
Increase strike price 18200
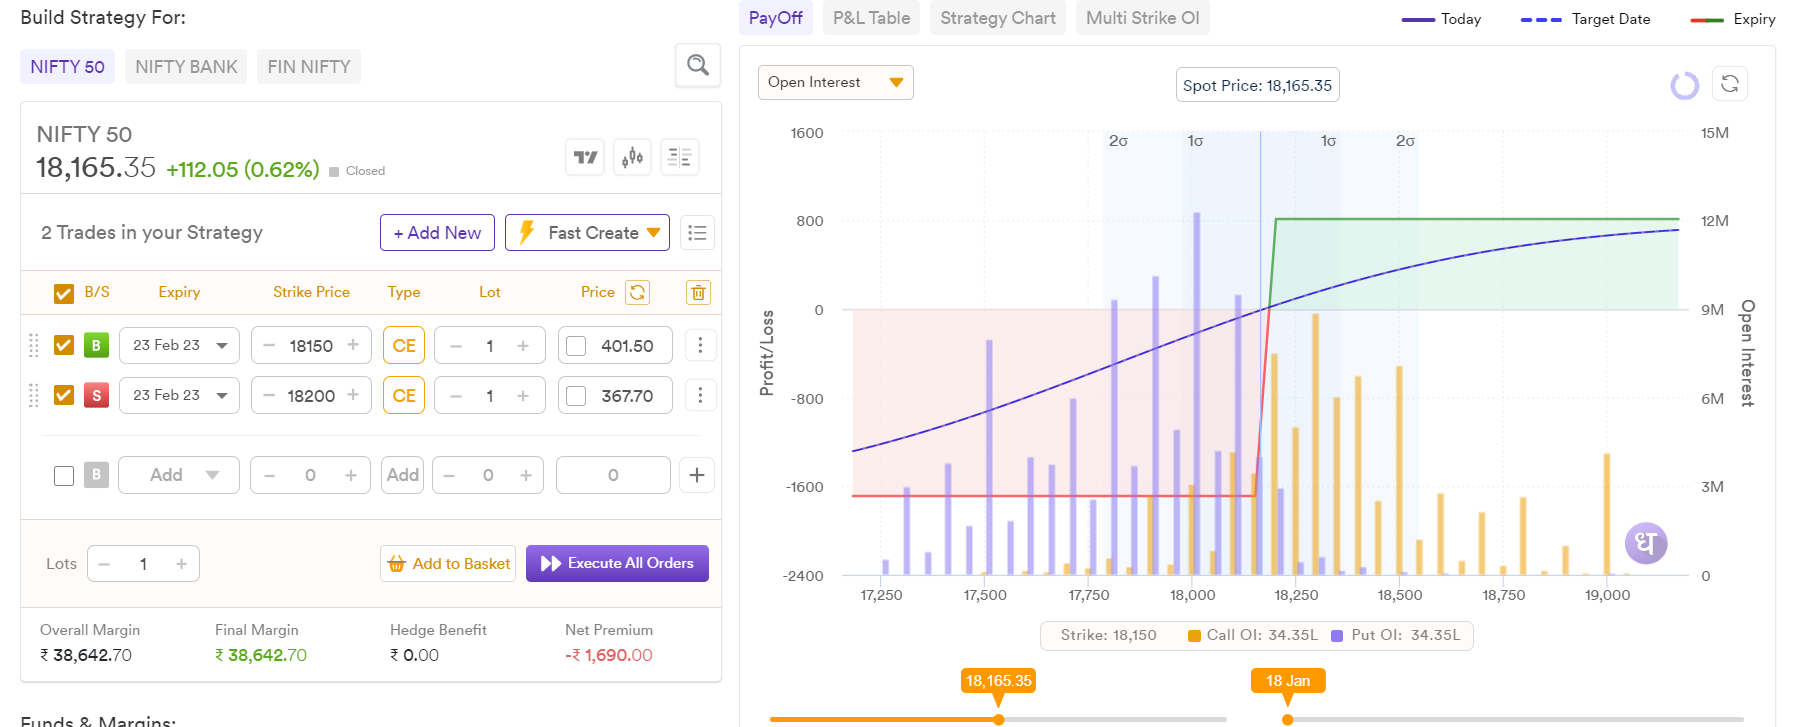pos(353,395)
